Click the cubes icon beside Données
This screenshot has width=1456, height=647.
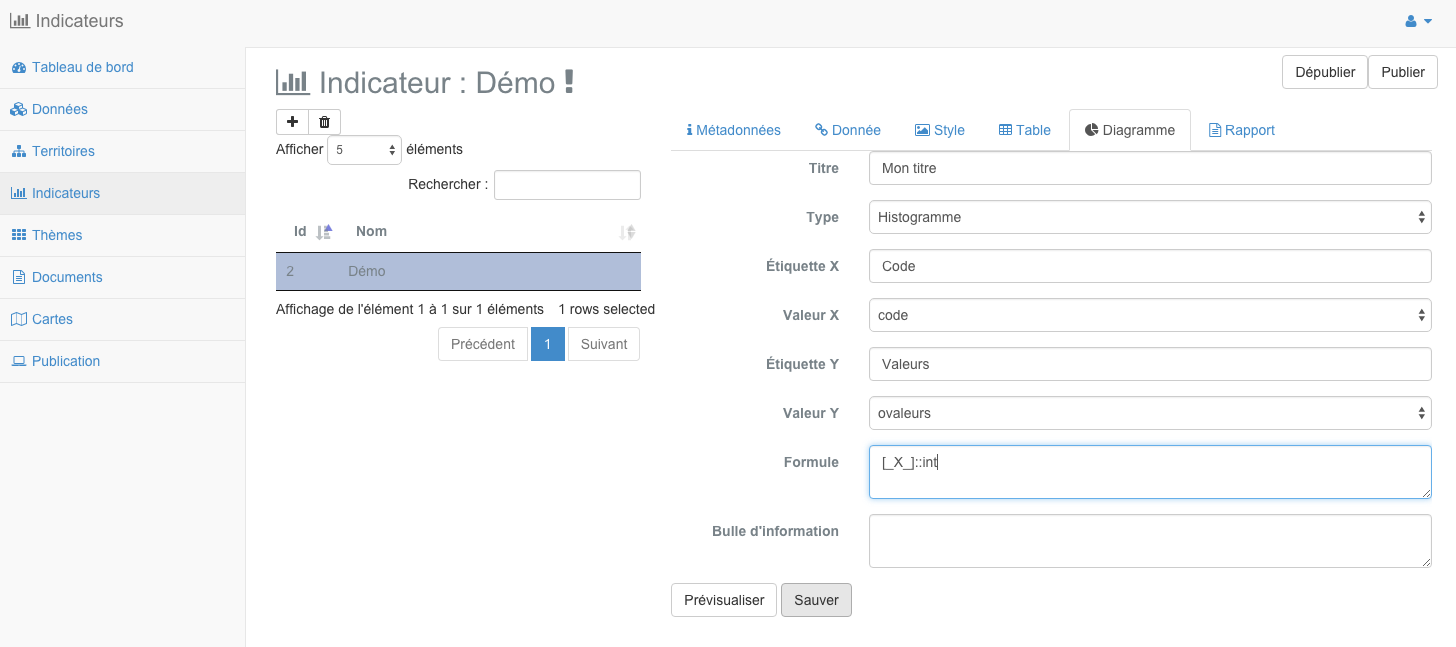[18, 109]
